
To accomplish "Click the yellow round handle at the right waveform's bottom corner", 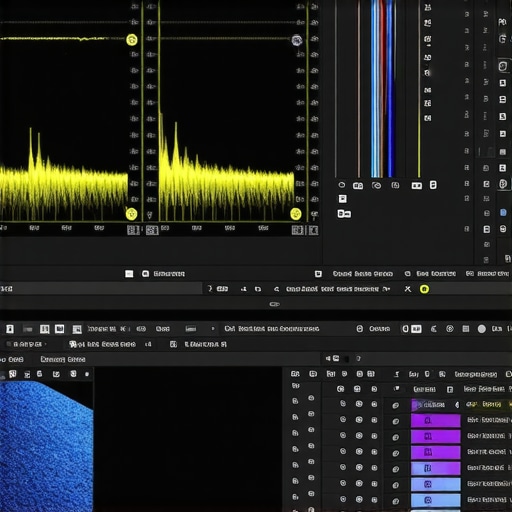I will 296,214.
